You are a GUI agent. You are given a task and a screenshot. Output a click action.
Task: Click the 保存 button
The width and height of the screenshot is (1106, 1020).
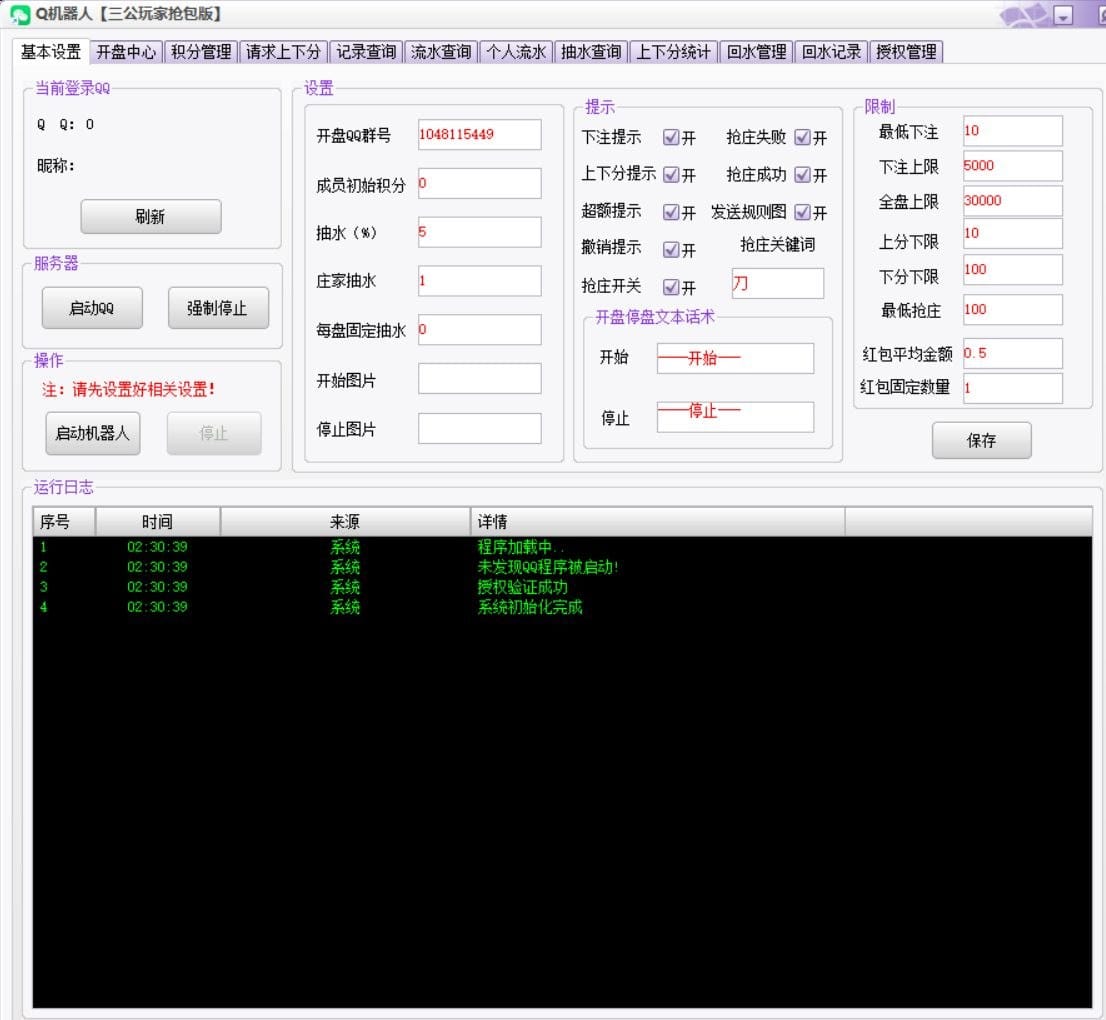[981, 441]
